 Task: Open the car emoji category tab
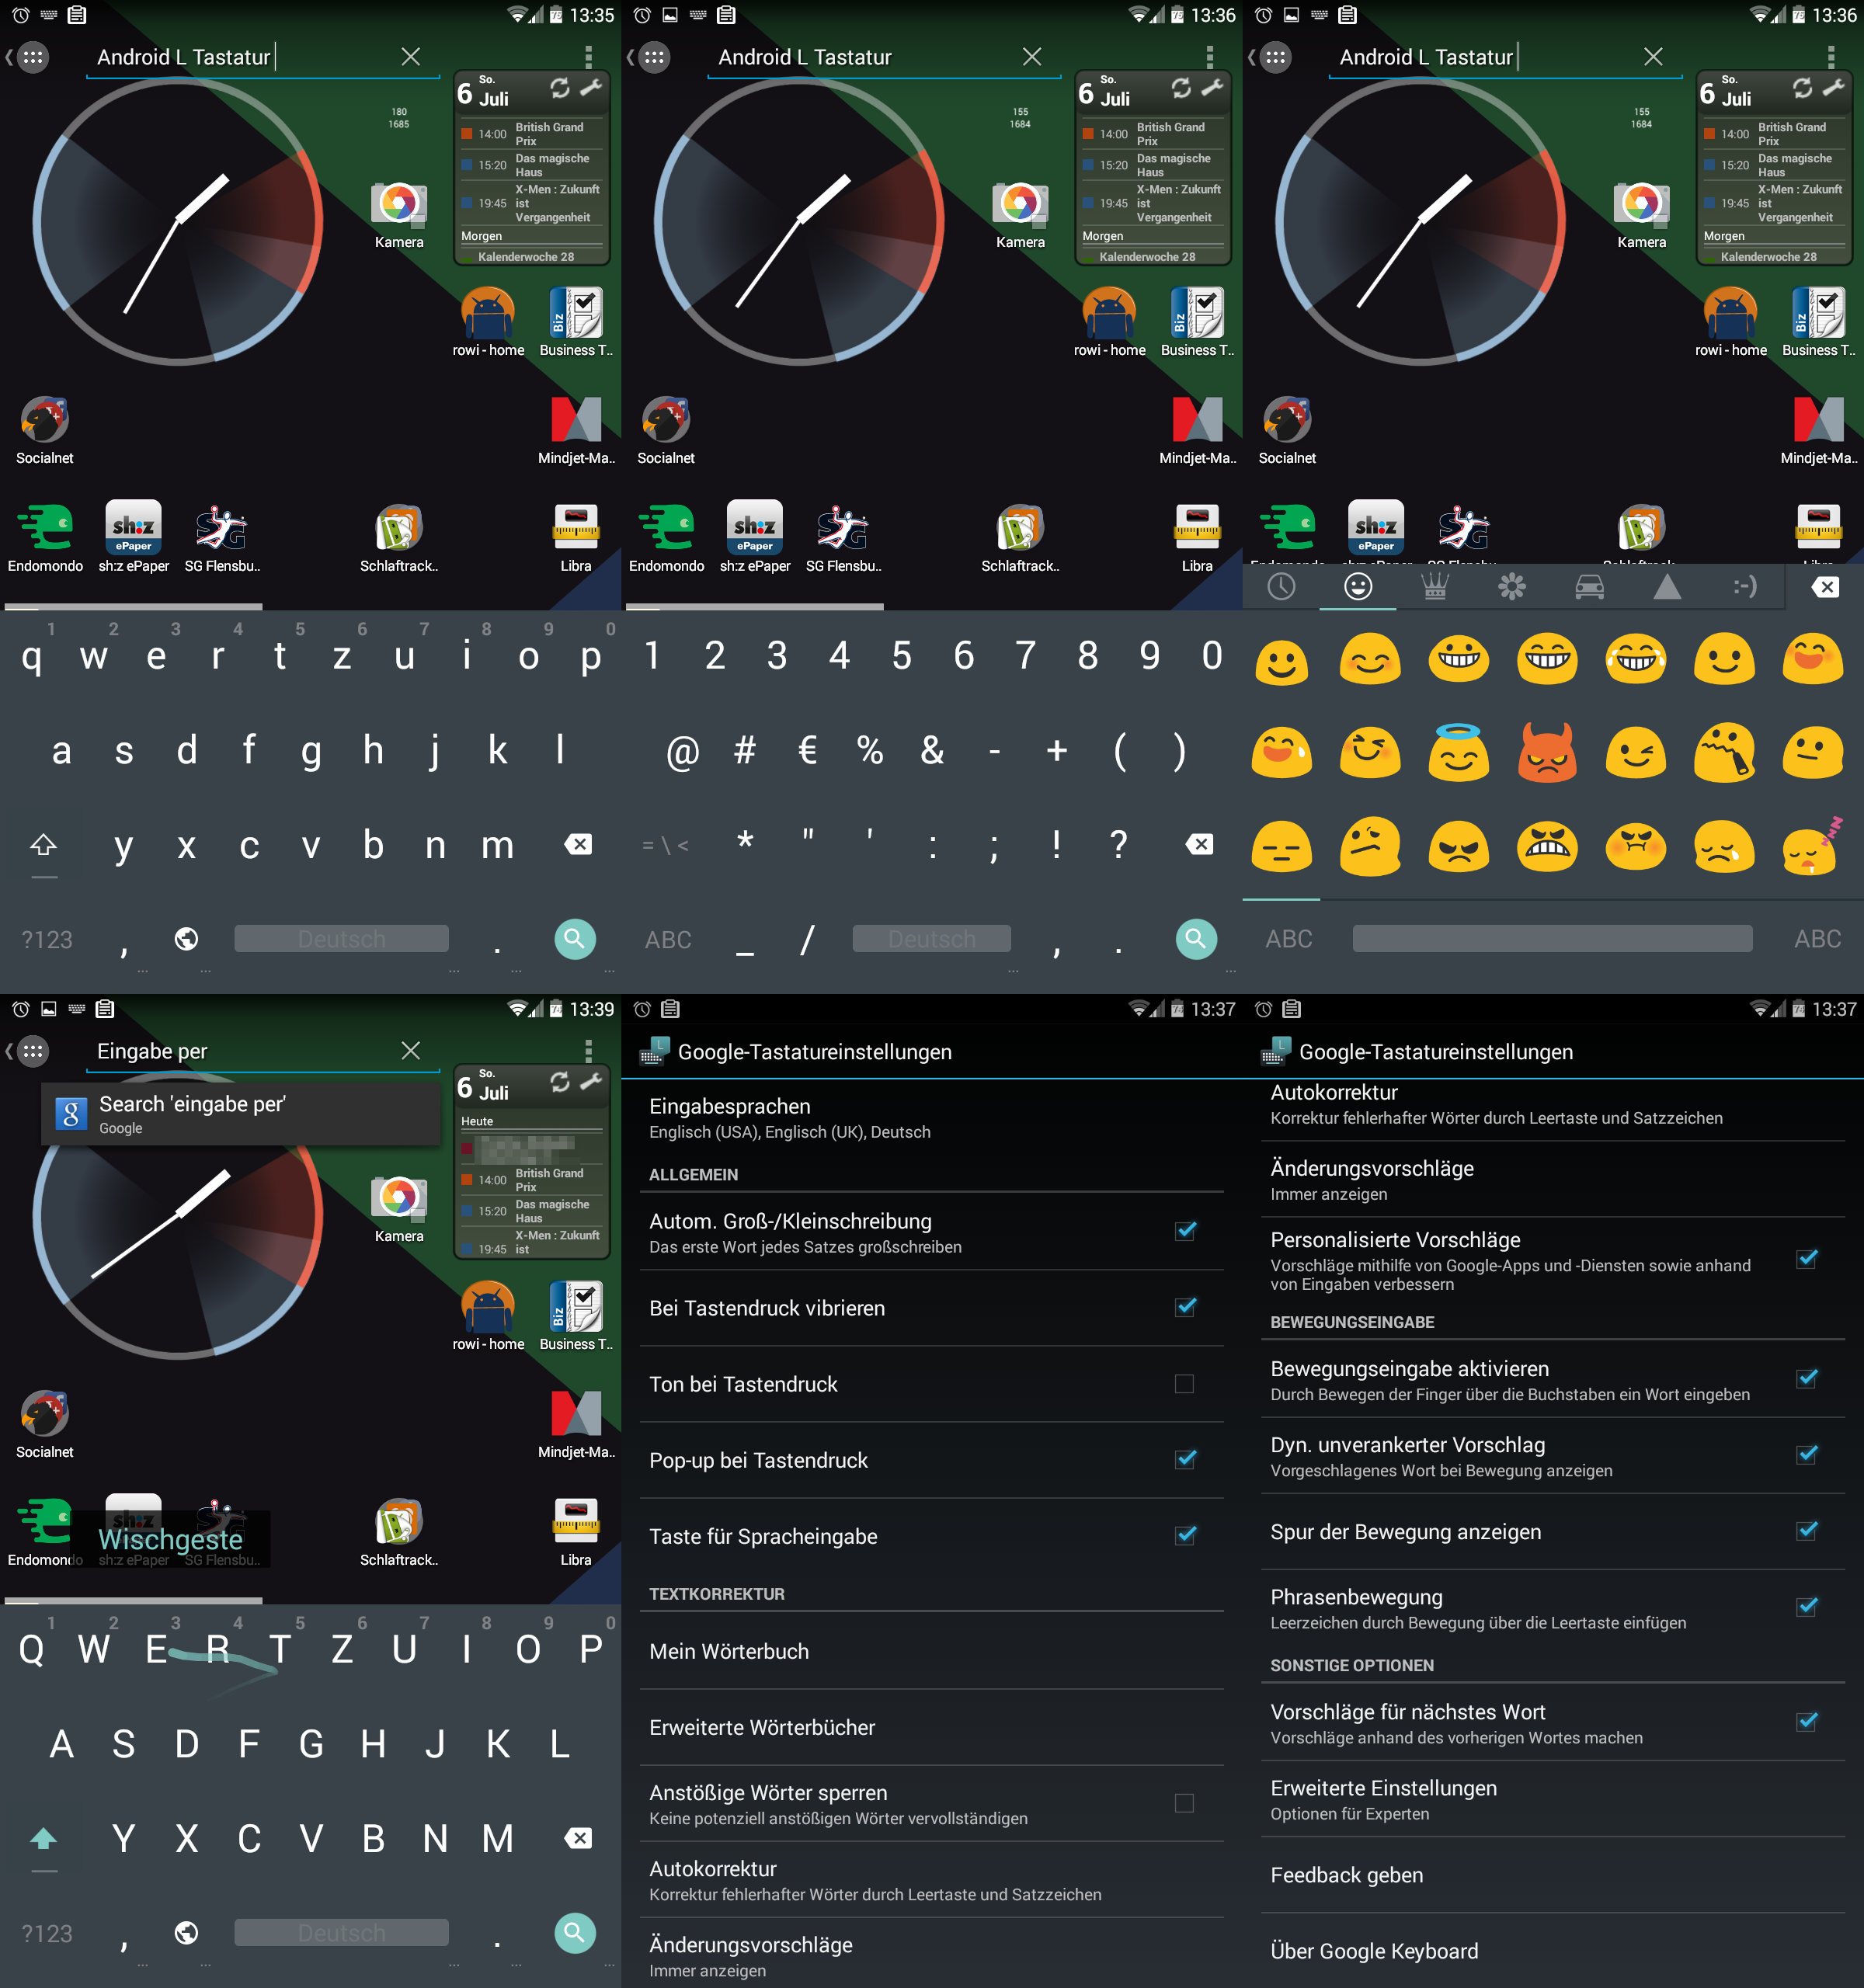pos(1589,587)
